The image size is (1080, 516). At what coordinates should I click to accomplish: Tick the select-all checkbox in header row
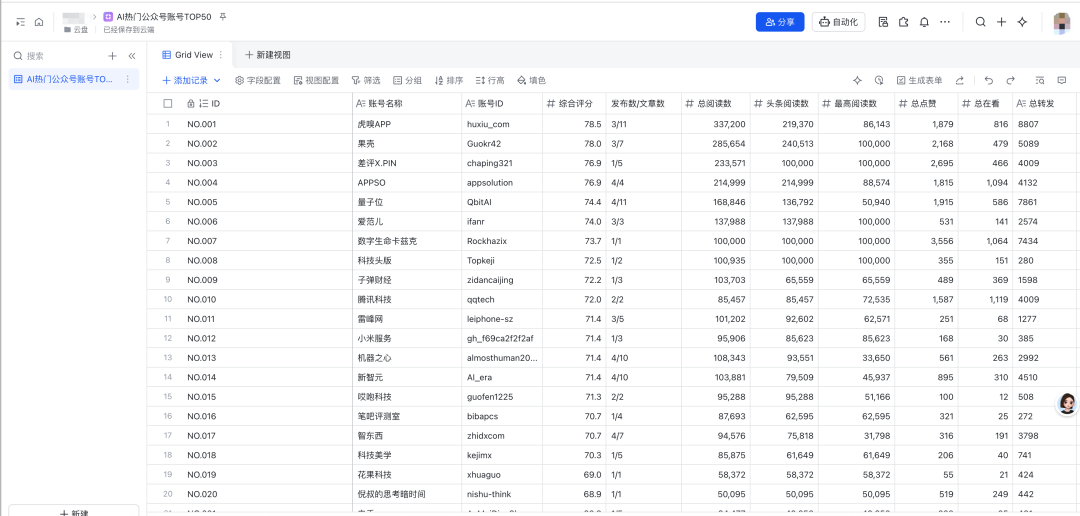pyautogui.click(x=167, y=104)
